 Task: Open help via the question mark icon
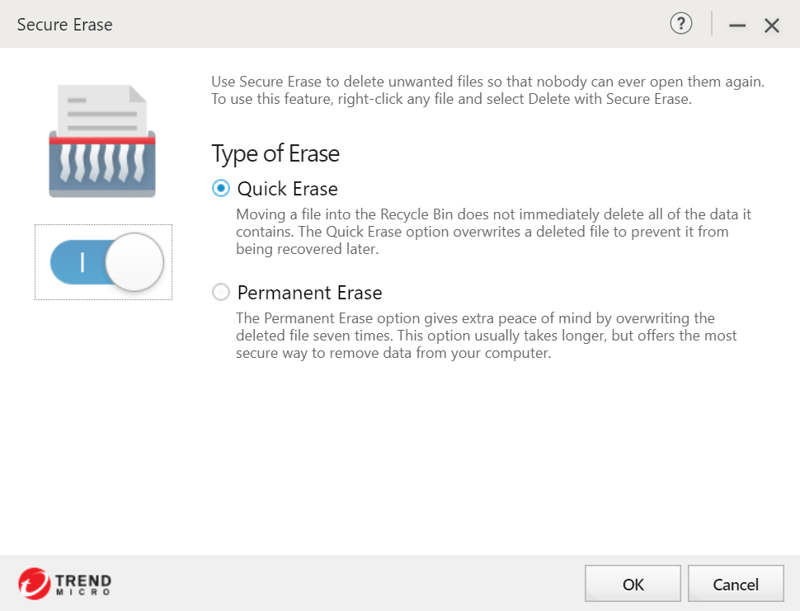pyautogui.click(x=681, y=23)
